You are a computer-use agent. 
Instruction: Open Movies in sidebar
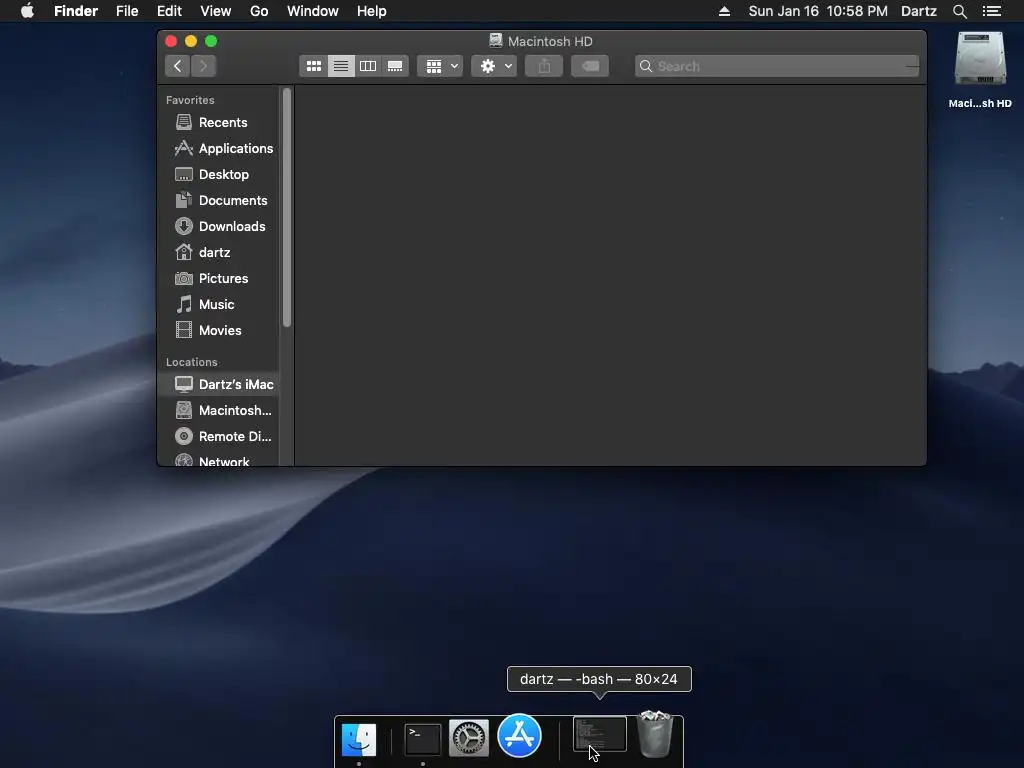pos(218,330)
